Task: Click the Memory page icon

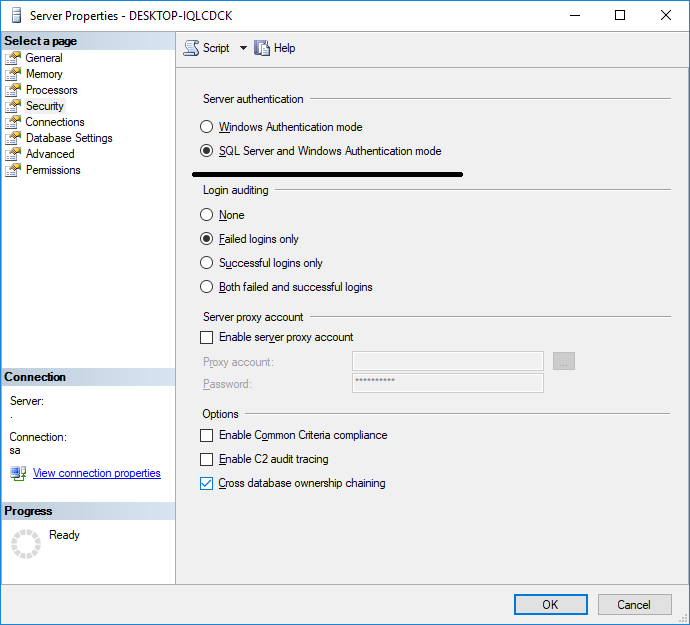Action: [x=13, y=74]
